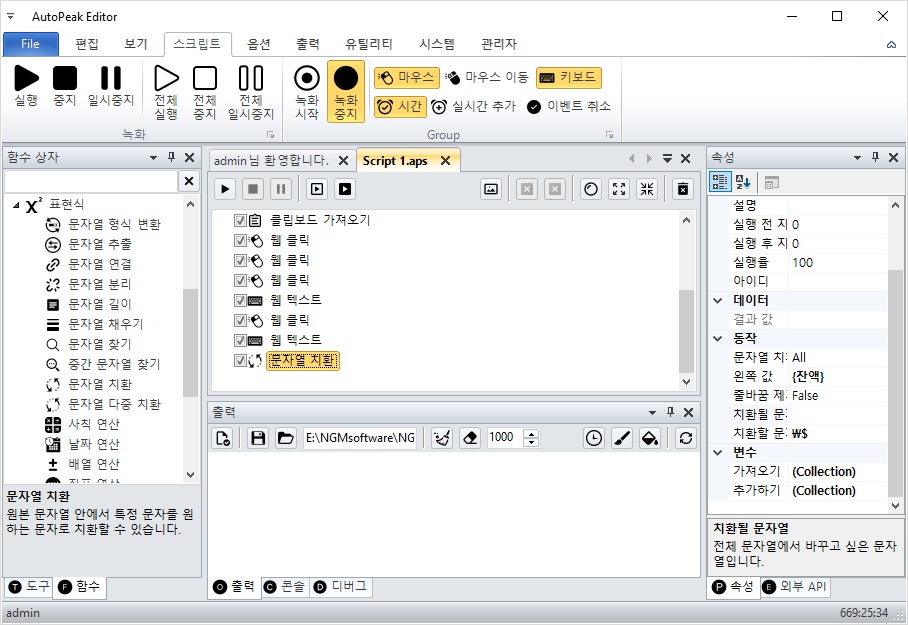Start recording with 녹화 시작
Screen dimensions: 908x625
[307, 93]
